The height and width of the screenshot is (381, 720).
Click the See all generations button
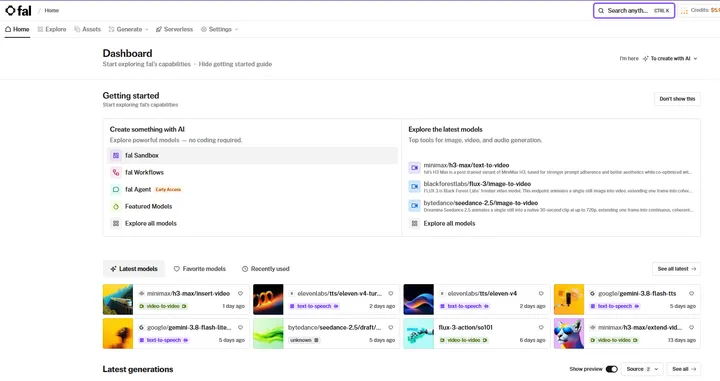point(684,369)
